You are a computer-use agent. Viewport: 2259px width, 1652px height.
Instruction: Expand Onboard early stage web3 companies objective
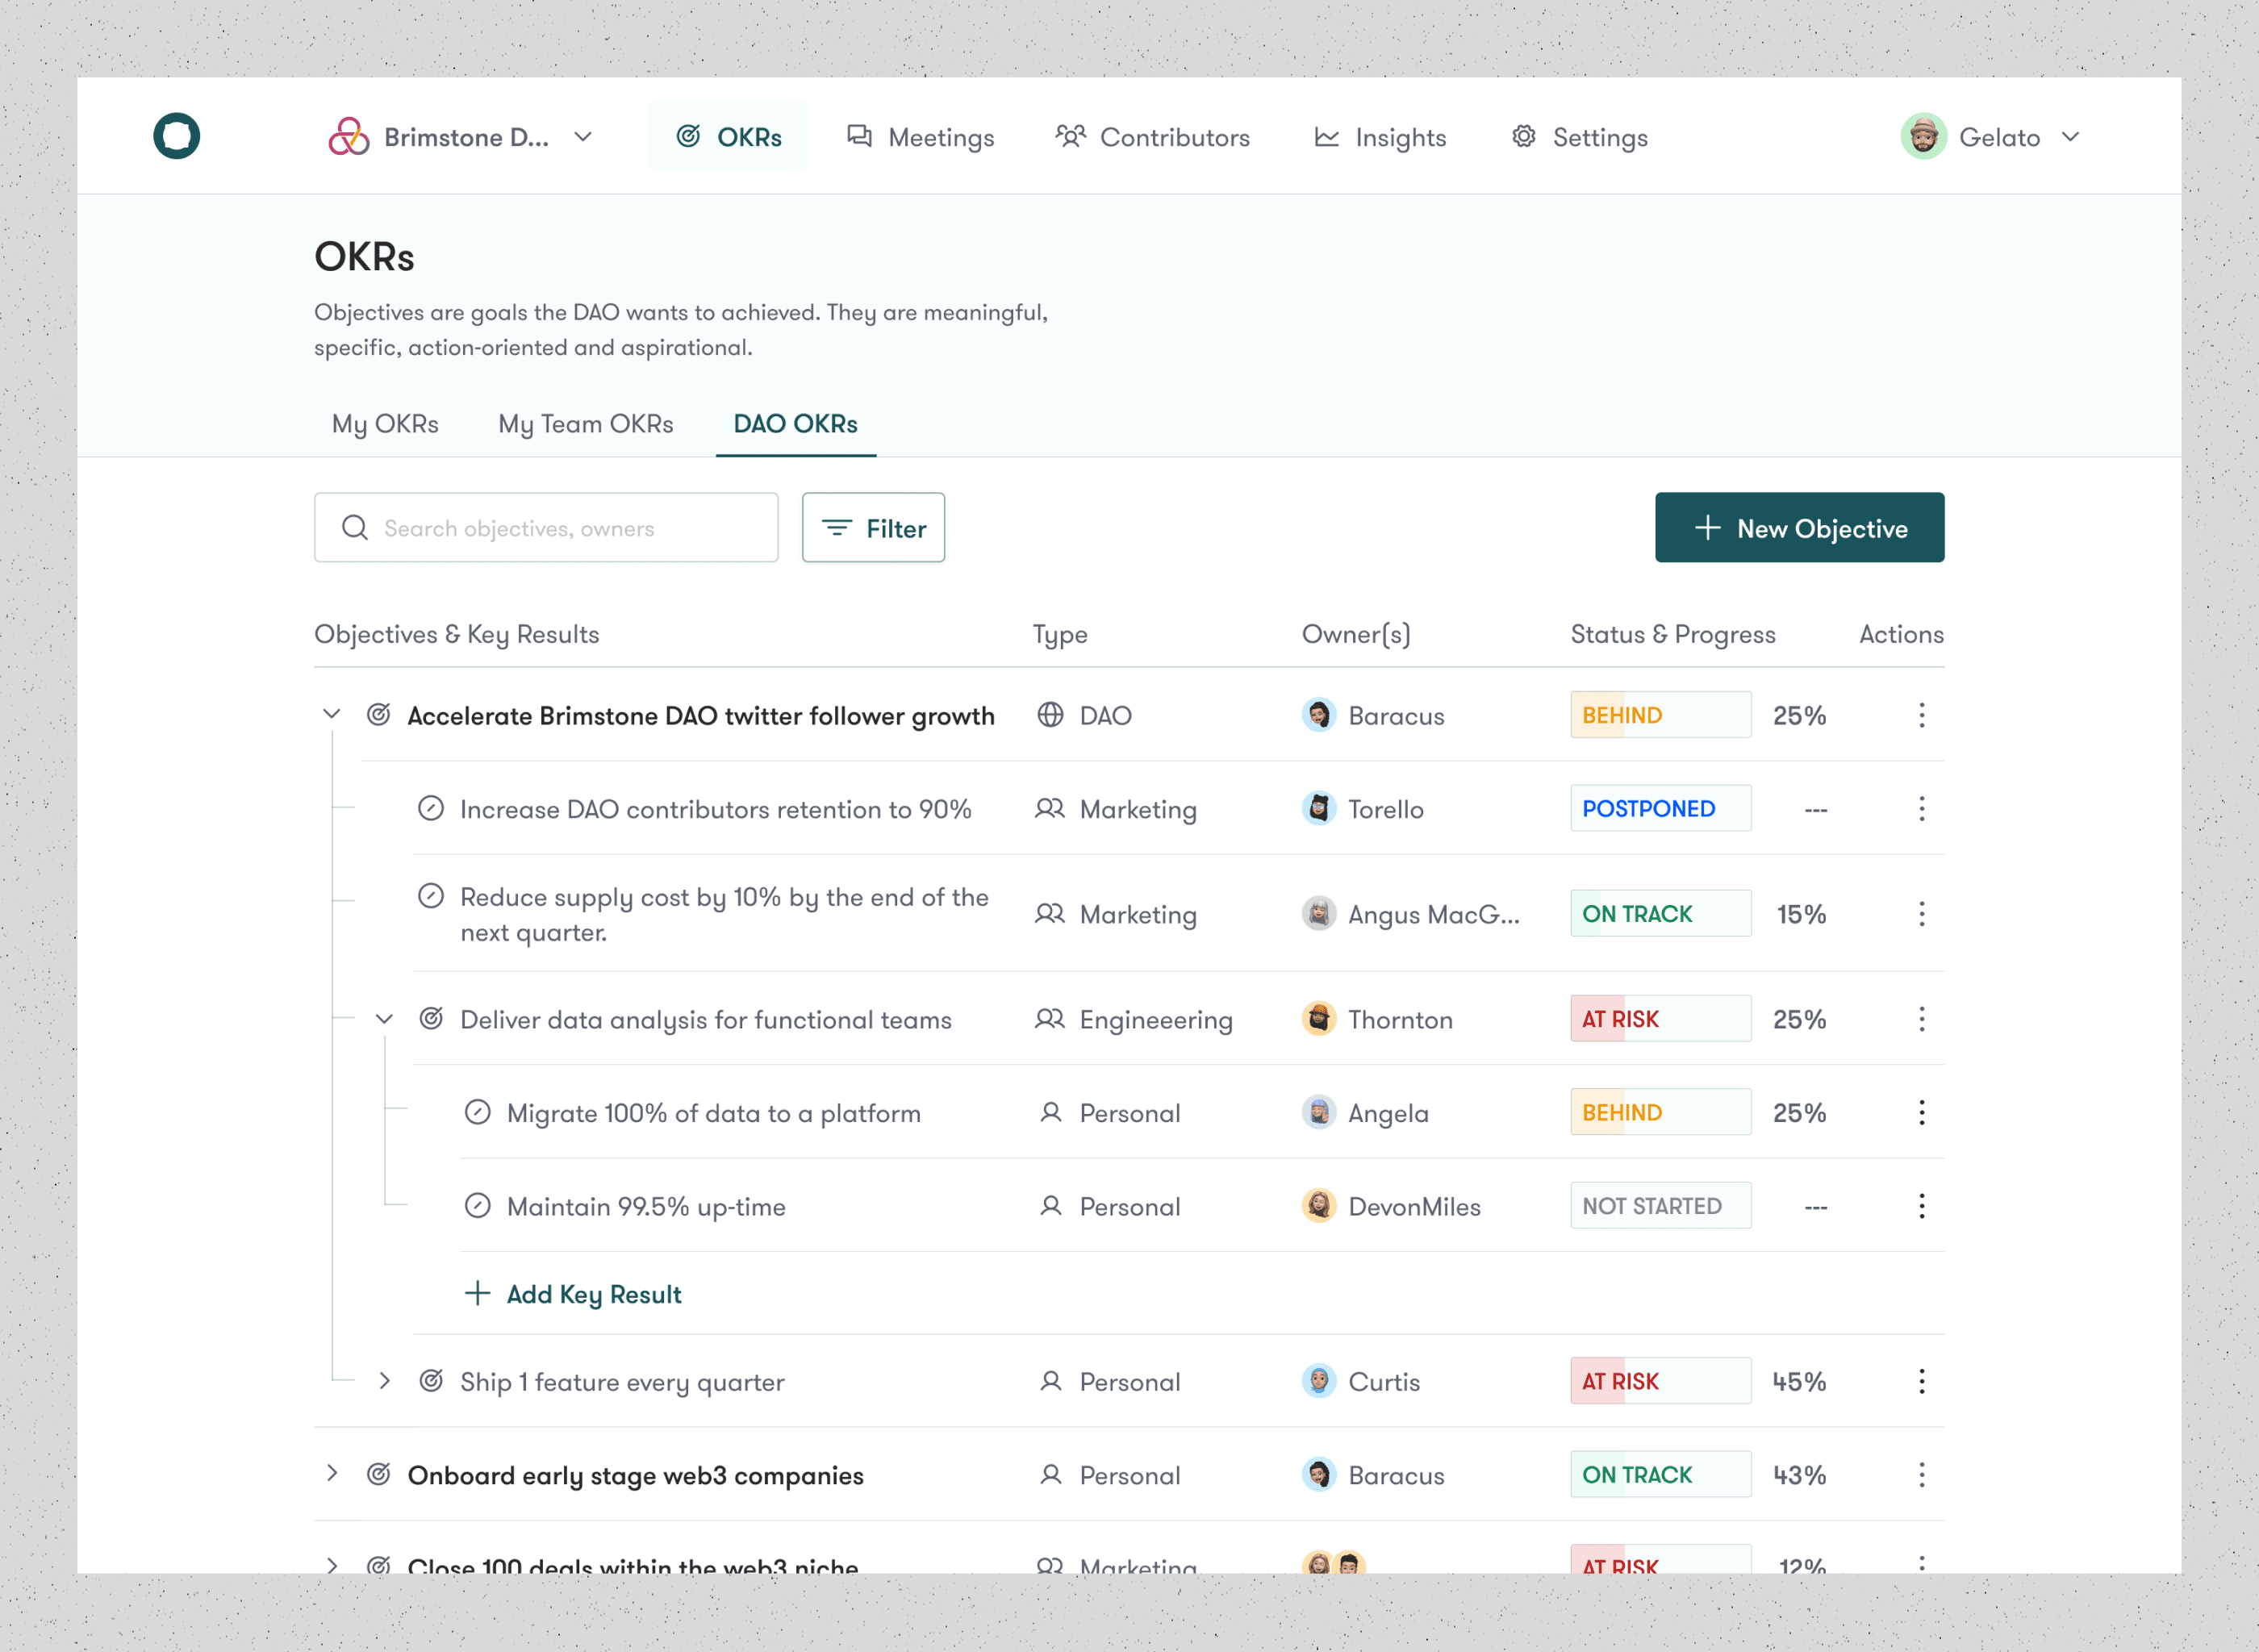(332, 1474)
